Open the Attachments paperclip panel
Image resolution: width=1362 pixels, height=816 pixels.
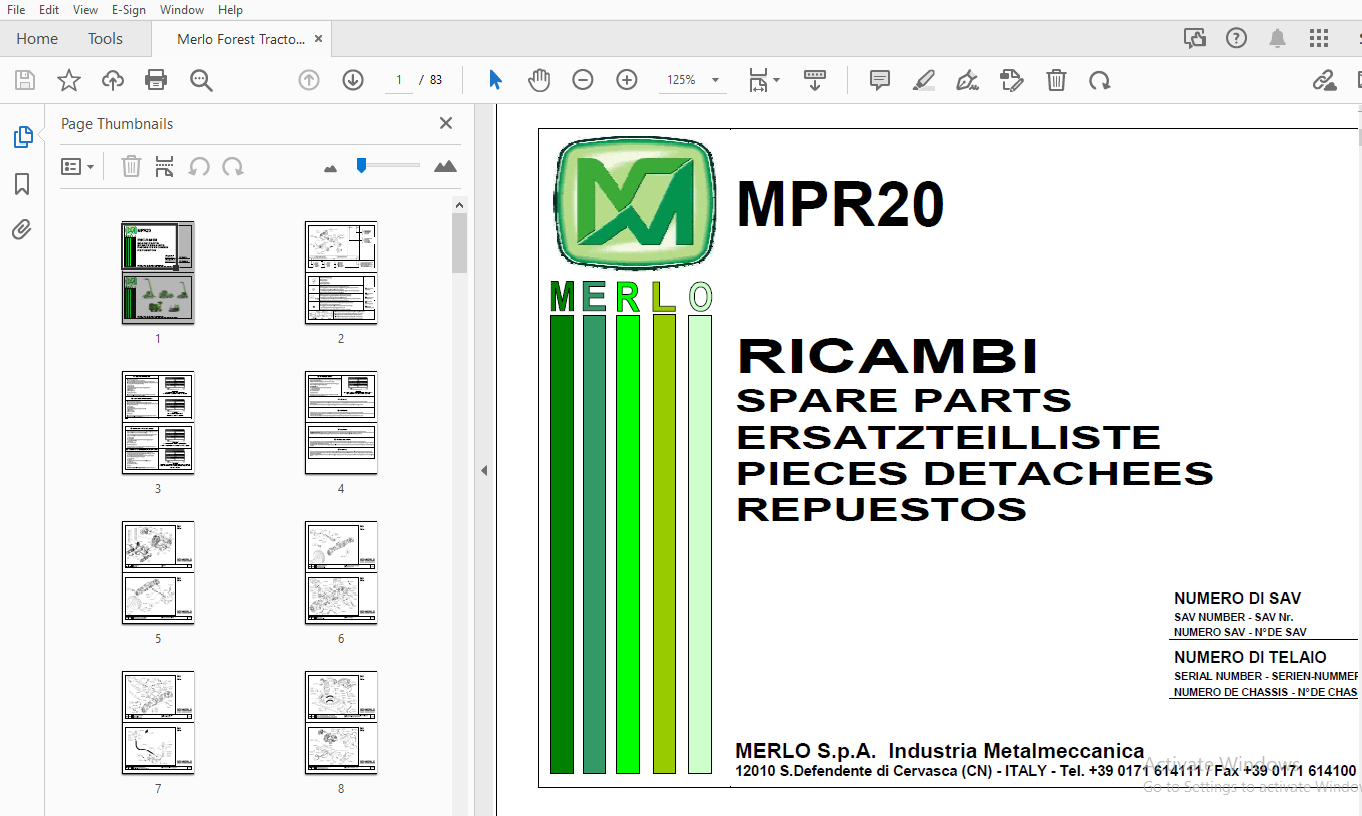tap(22, 230)
